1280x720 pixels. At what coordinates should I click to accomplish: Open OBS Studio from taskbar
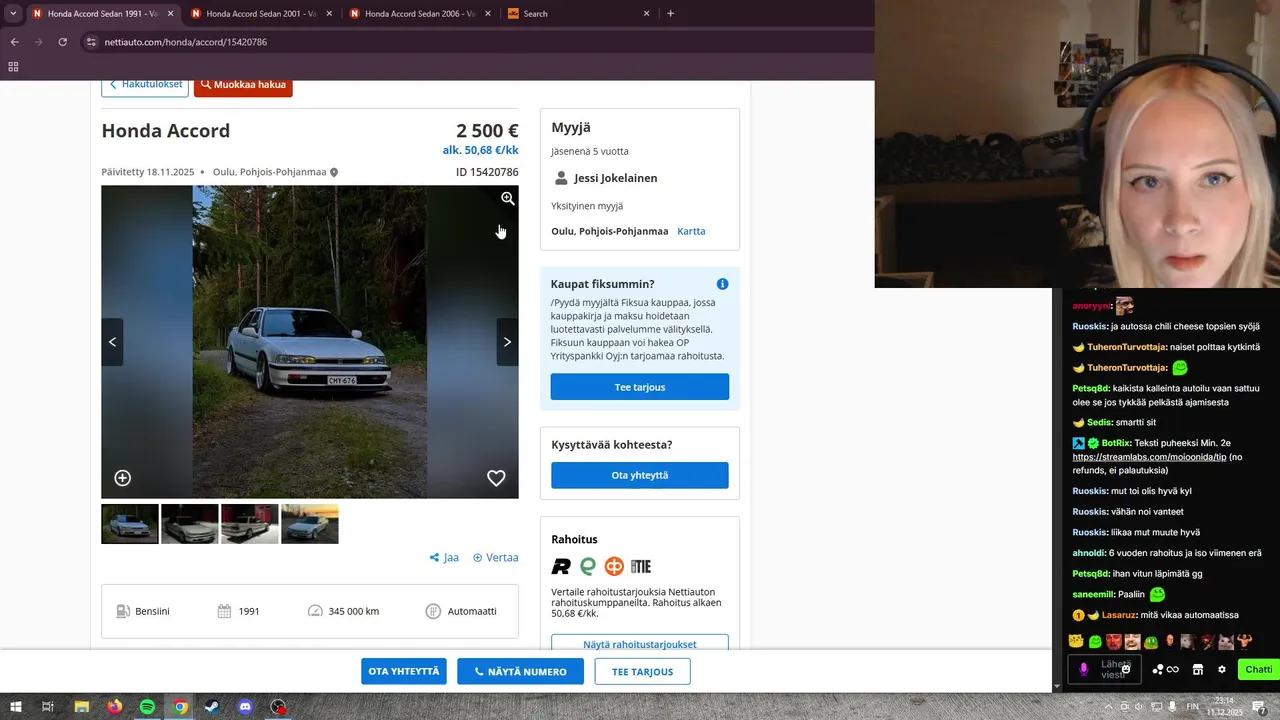point(278,707)
